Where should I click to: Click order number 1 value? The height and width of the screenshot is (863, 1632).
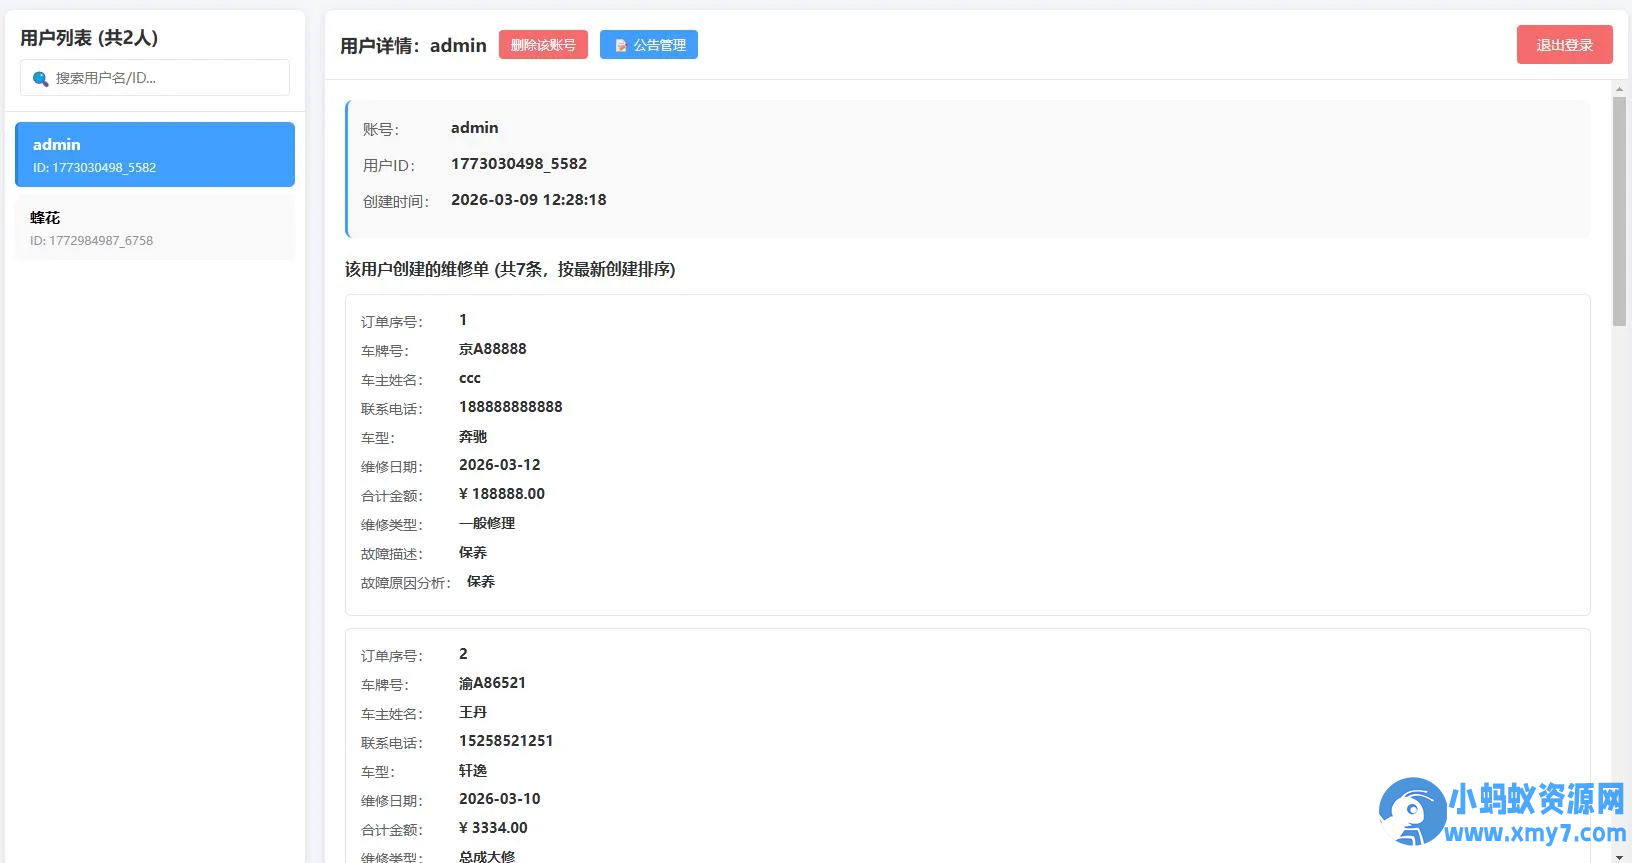tap(463, 320)
